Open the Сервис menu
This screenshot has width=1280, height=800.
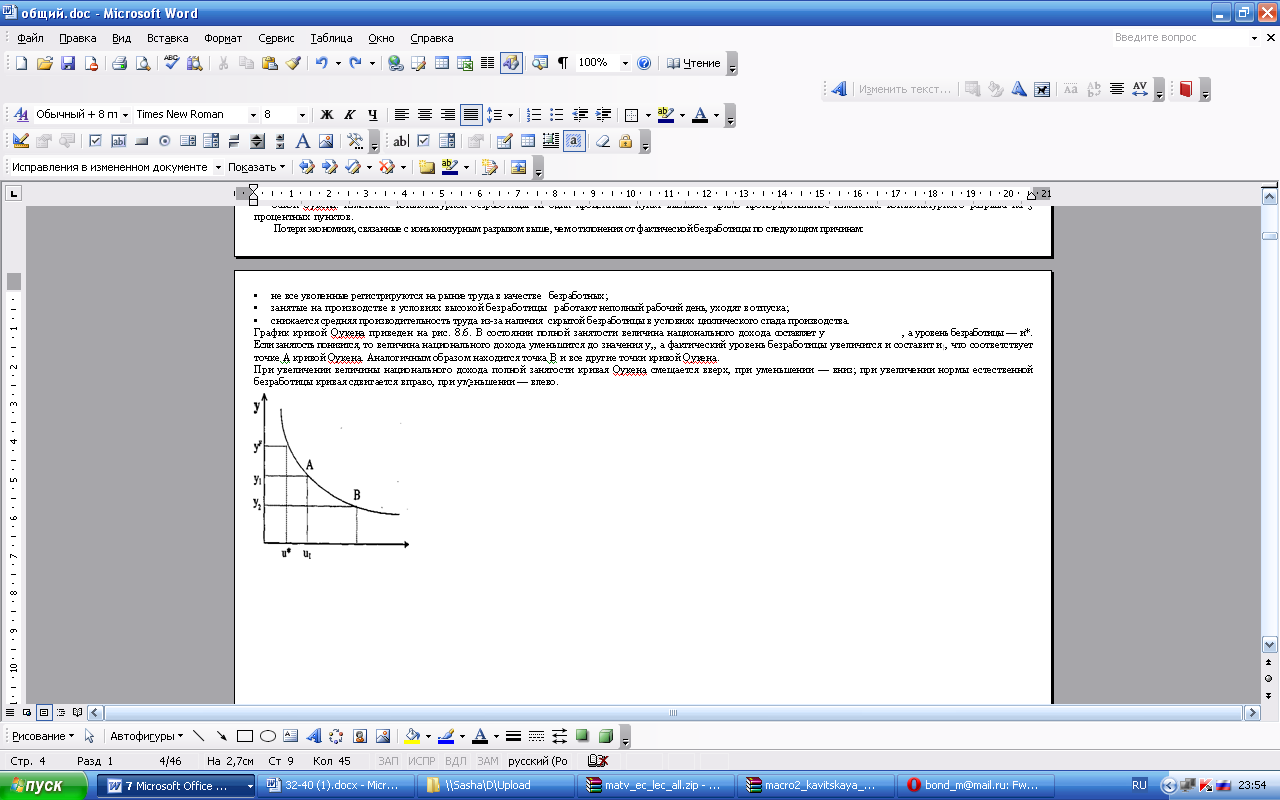276,38
